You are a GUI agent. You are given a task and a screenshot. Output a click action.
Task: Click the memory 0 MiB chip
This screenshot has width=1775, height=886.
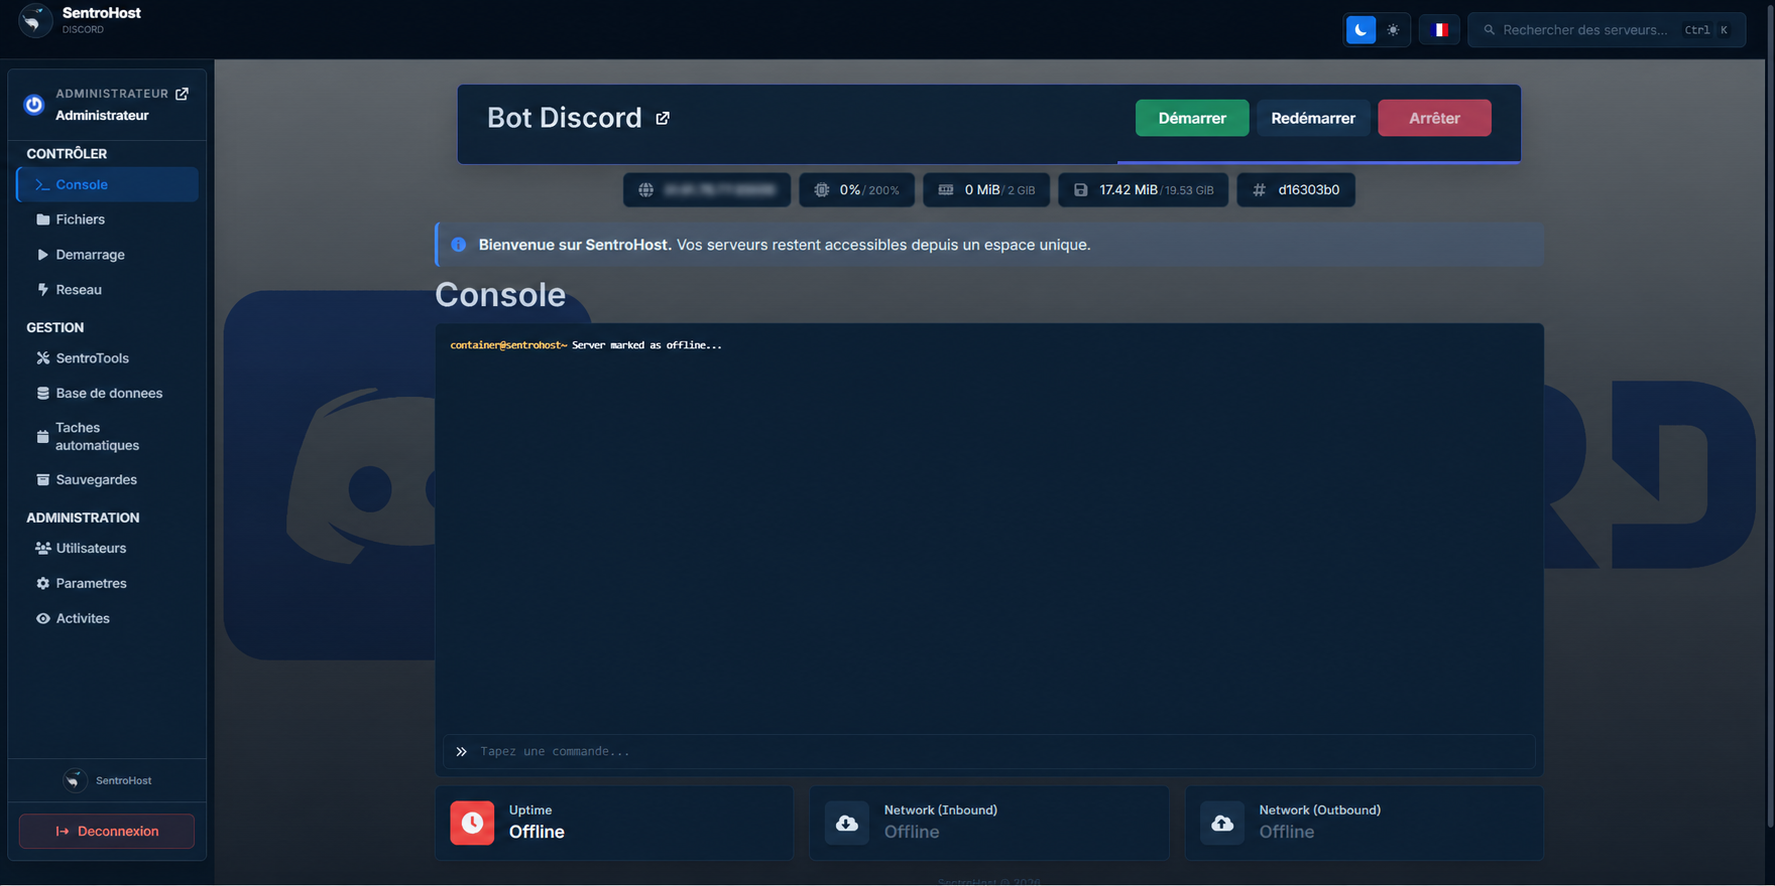[x=986, y=190]
